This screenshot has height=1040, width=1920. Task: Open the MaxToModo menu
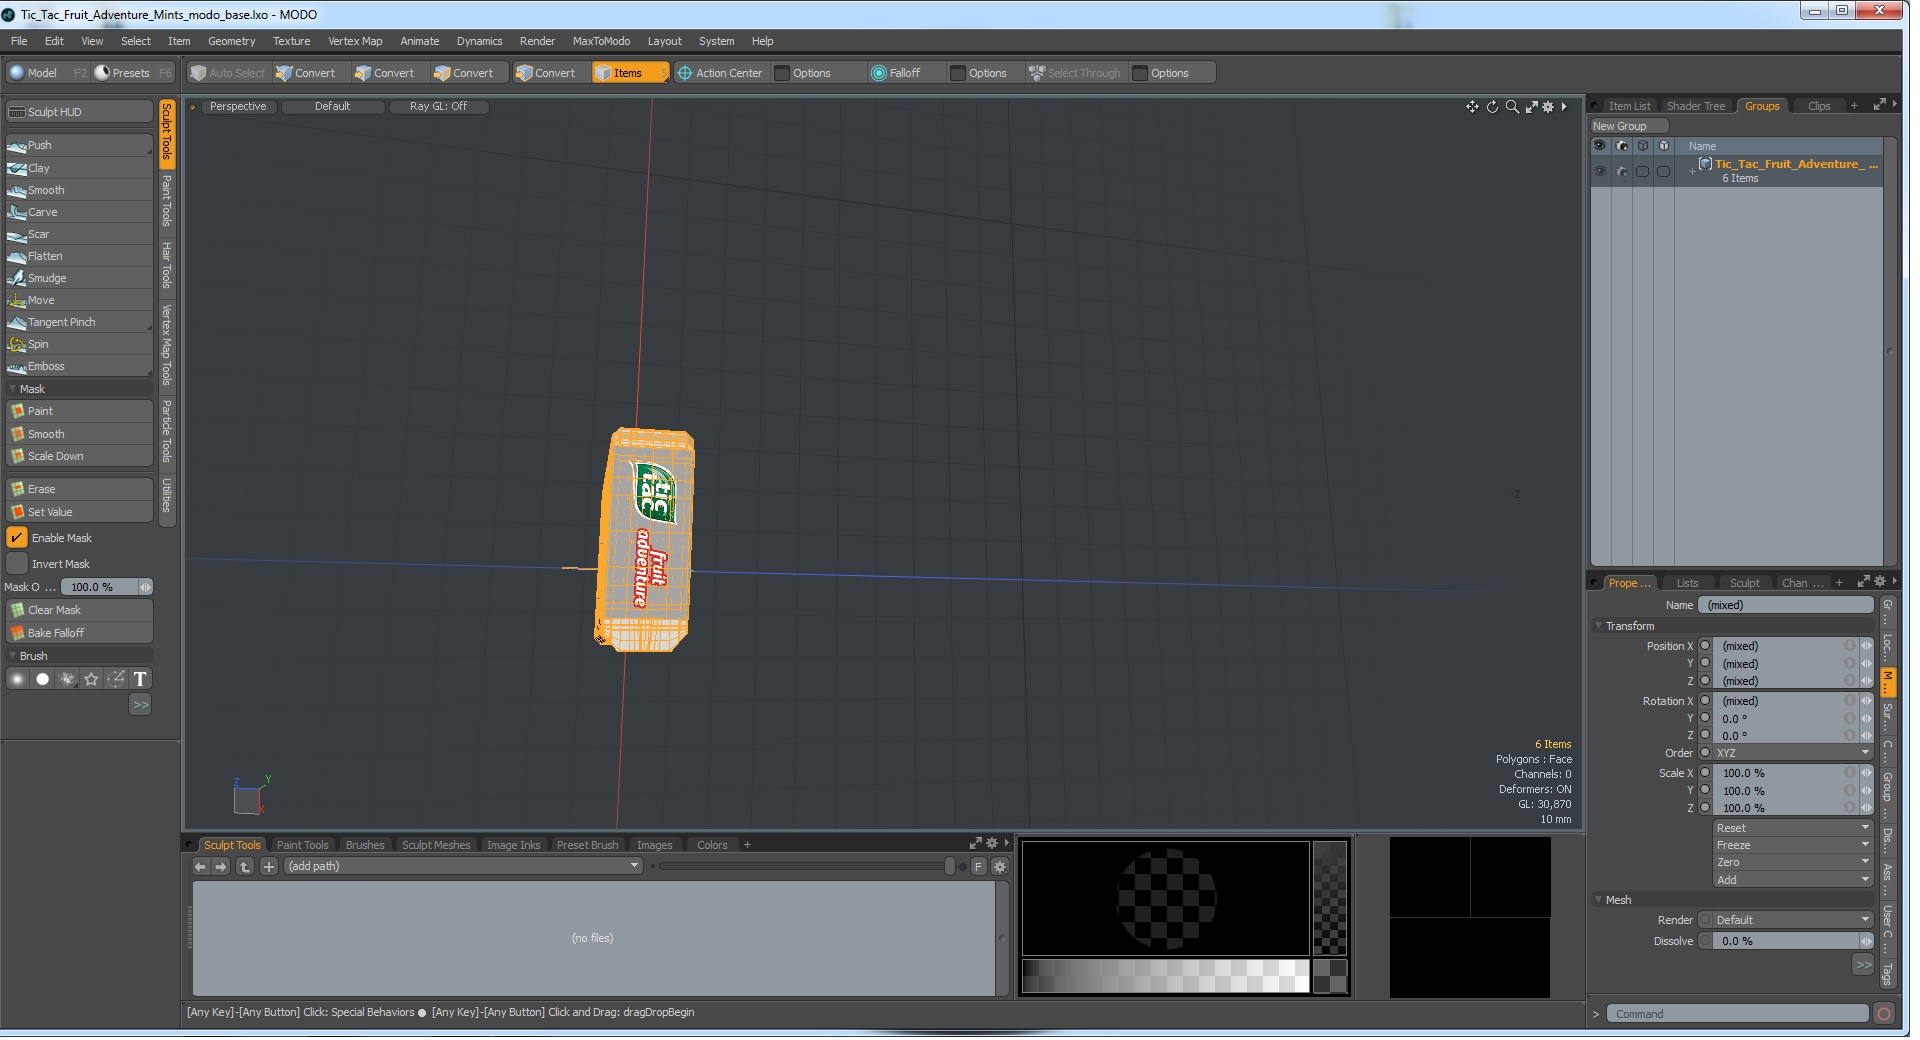(x=601, y=42)
